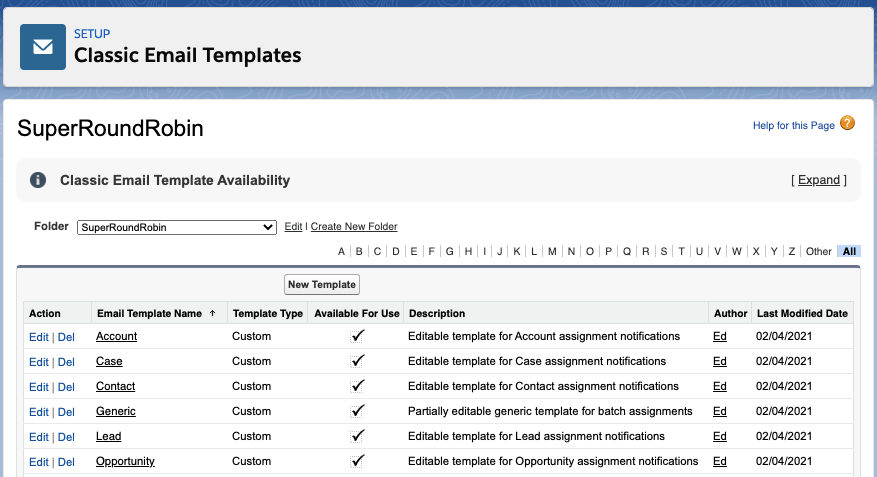Toggle Available For Use checkbox for Opportunity
Image resolution: width=877 pixels, height=477 pixels.
tap(357, 461)
